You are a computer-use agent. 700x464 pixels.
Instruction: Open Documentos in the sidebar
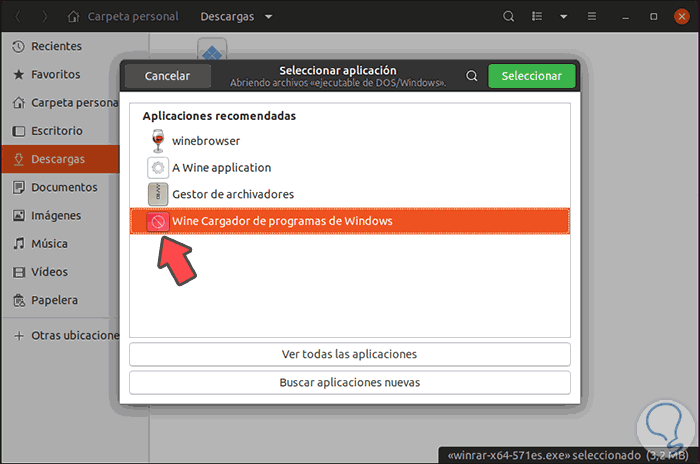click(x=61, y=187)
